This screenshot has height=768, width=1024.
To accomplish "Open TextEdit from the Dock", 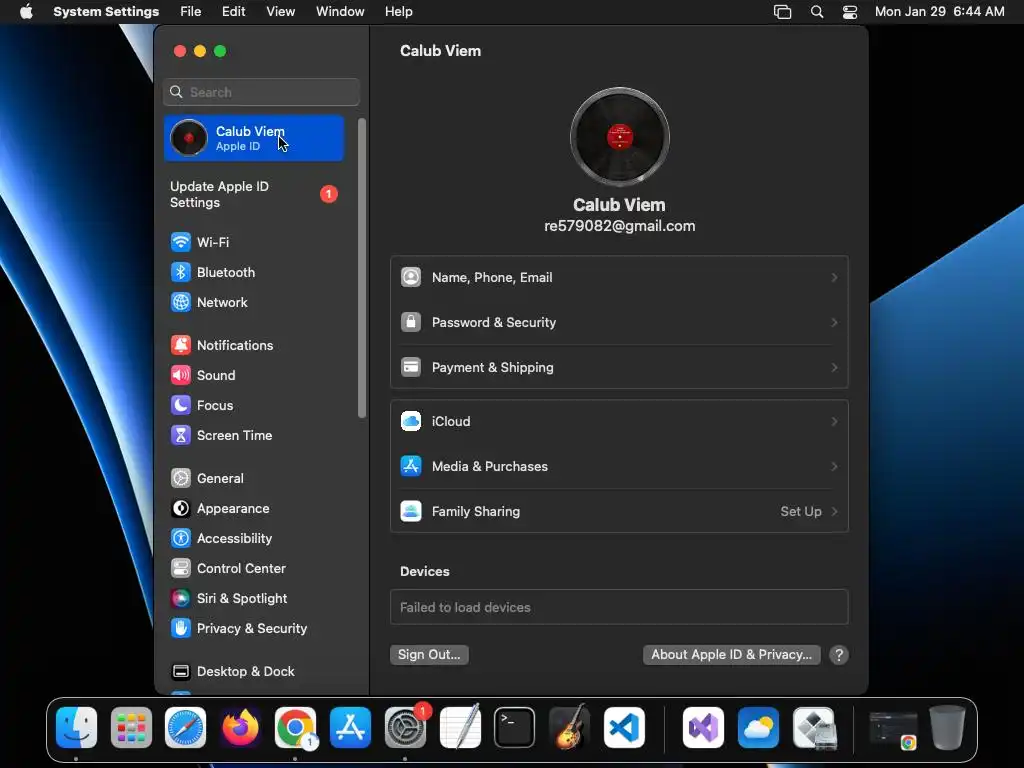I will [460, 728].
